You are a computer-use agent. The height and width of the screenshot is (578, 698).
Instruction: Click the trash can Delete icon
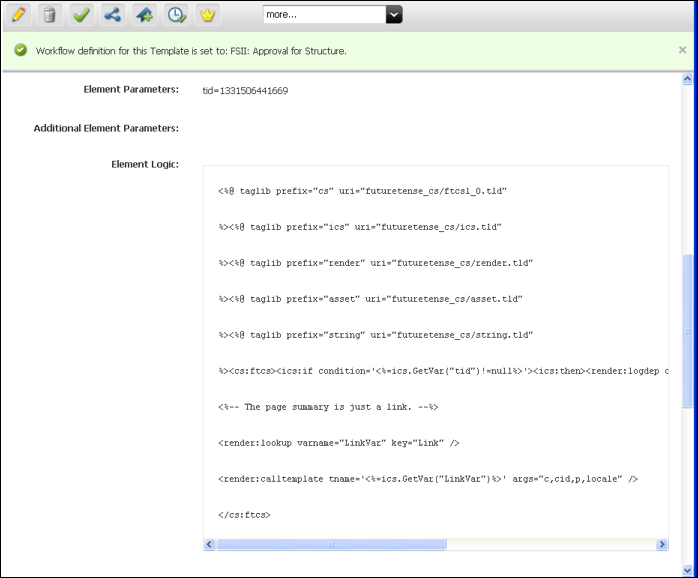tap(50, 15)
